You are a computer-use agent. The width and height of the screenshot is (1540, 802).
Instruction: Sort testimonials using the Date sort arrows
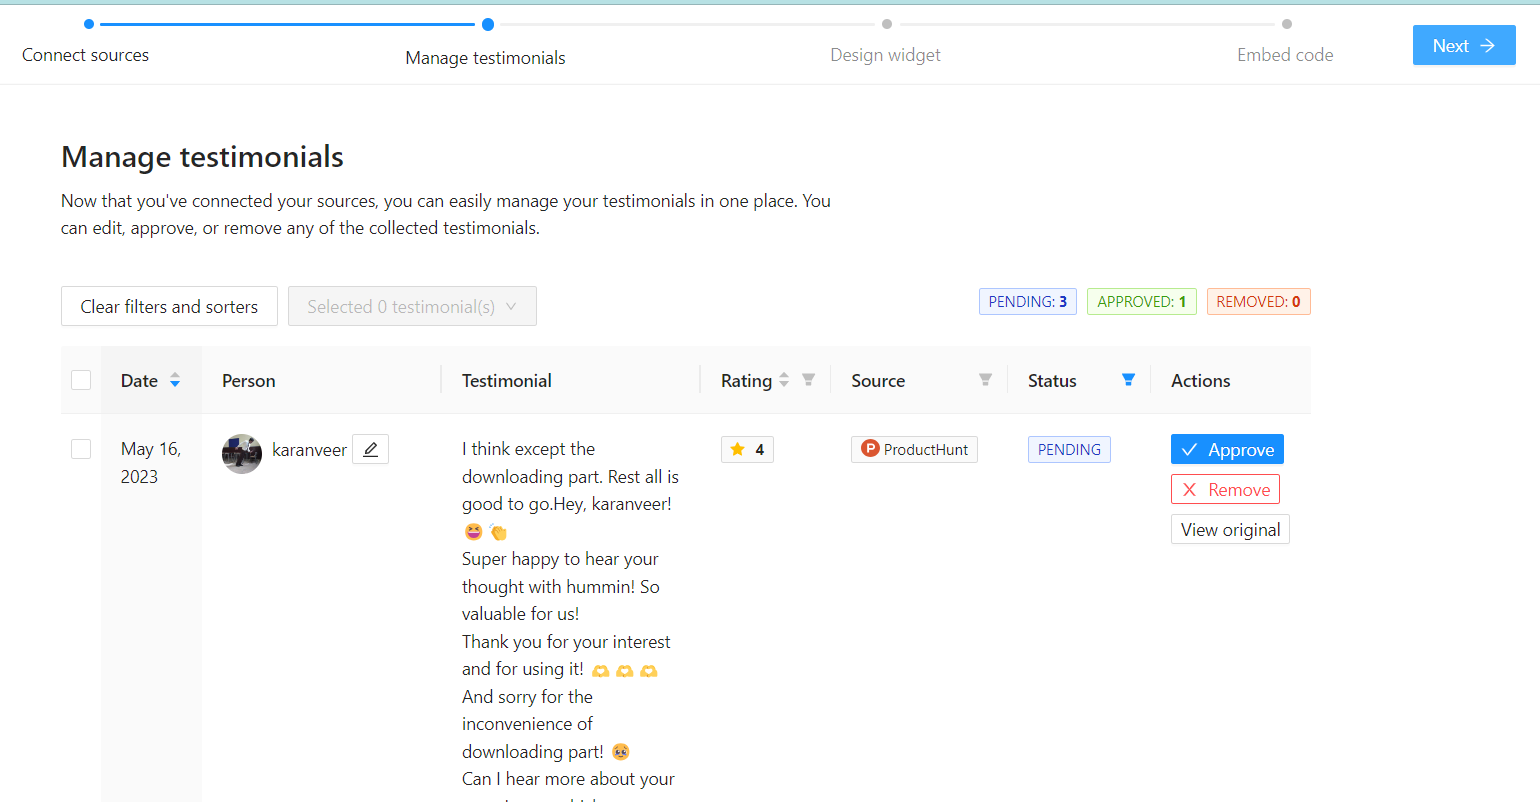[x=175, y=380]
